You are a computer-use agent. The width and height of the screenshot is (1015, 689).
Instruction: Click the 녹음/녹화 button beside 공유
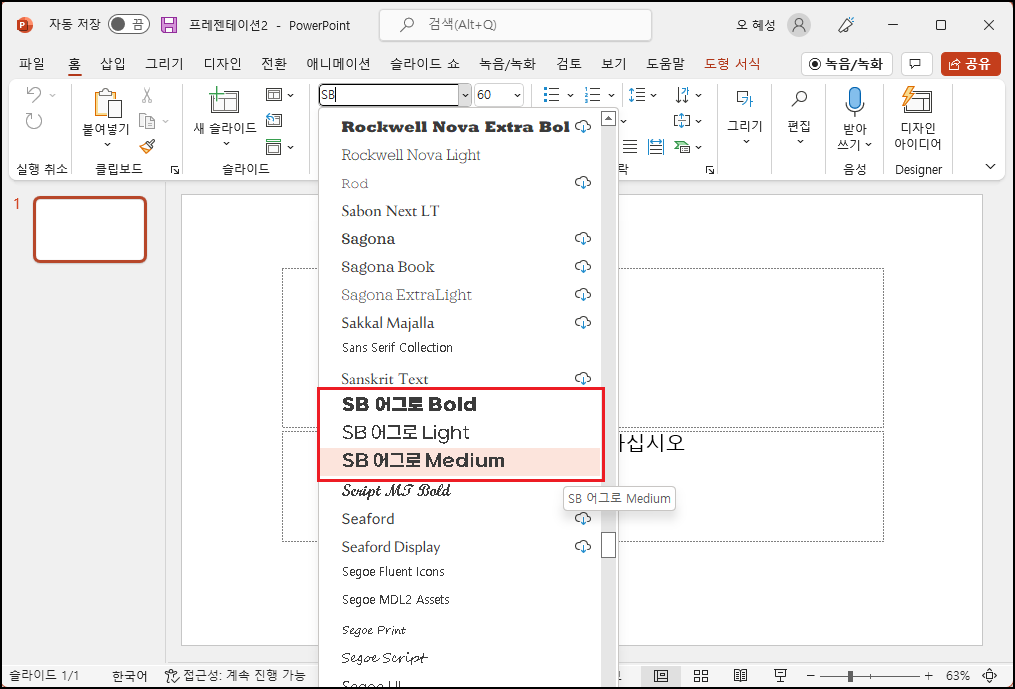(x=847, y=63)
